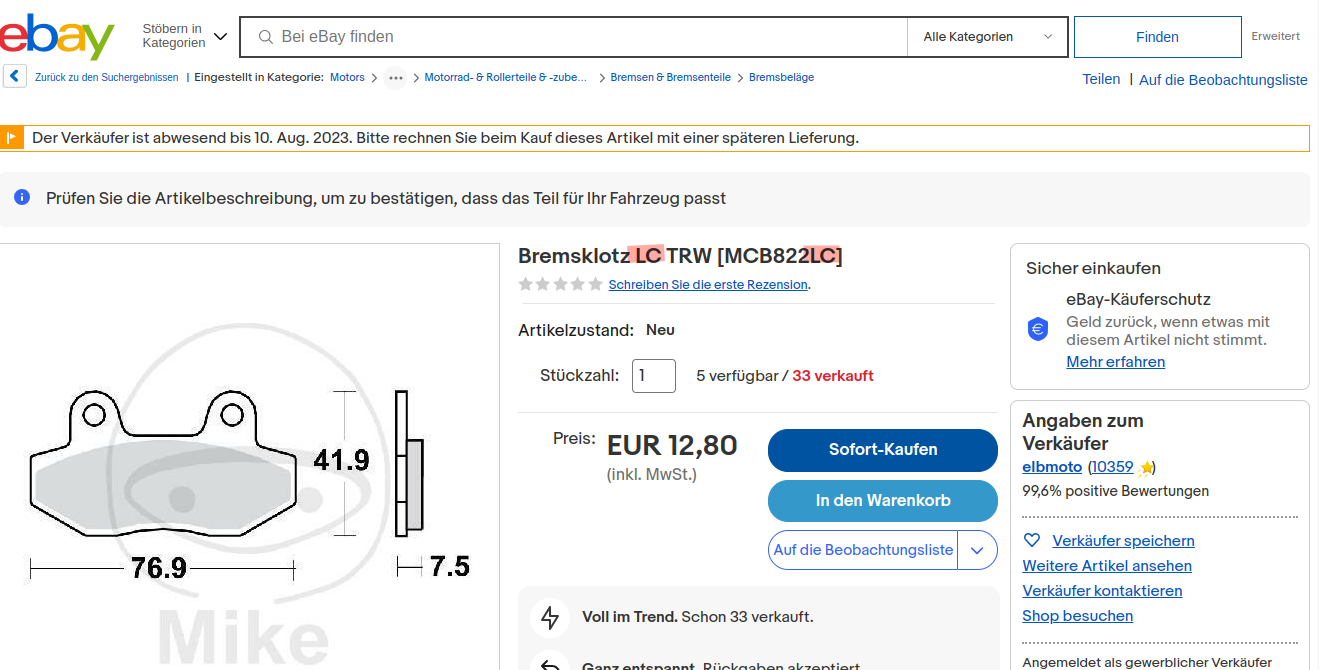Click the Finden search button
This screenshot has height=670, width=1319.
tap(1157, 37)
